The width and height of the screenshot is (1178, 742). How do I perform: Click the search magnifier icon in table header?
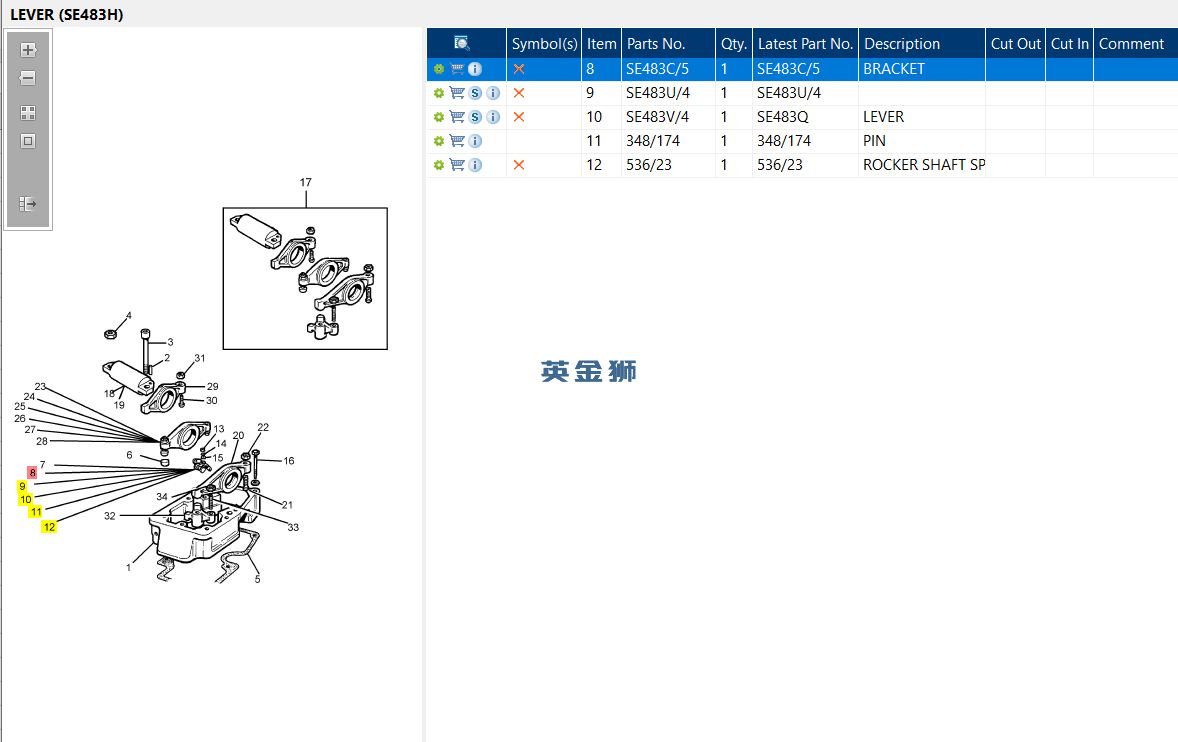click(x=462, y=44)
